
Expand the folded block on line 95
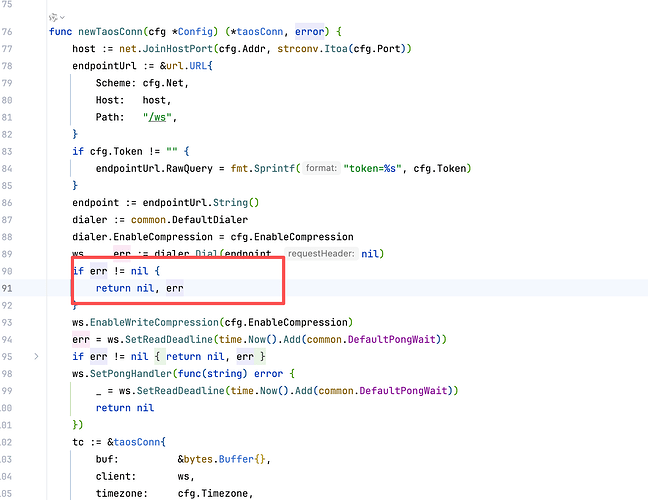[37, 356]
